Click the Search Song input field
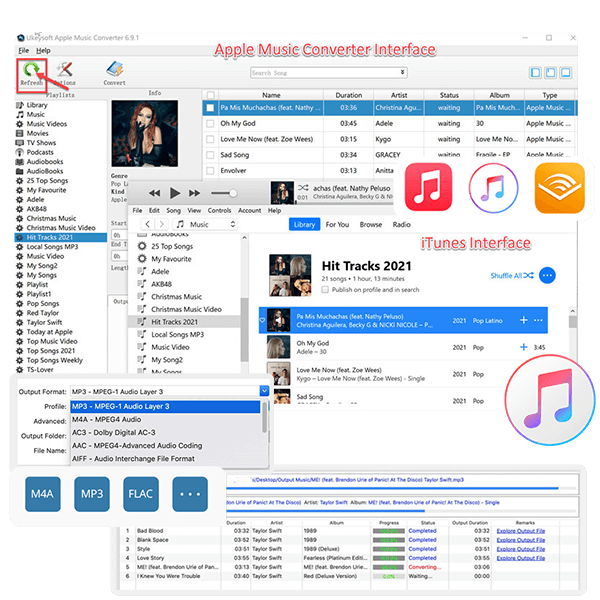This screenshot has height=600, width=600. (x=328, y=72)
